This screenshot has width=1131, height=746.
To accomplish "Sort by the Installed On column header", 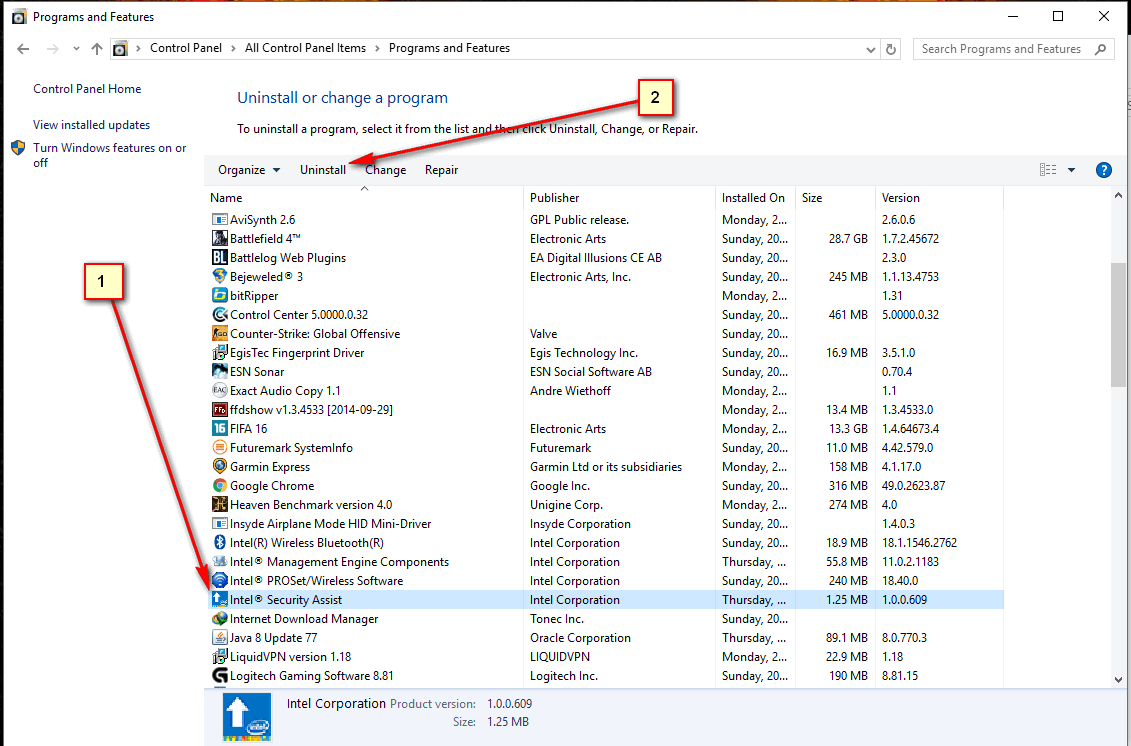I will pyautogui.click(x=755, y=198).
